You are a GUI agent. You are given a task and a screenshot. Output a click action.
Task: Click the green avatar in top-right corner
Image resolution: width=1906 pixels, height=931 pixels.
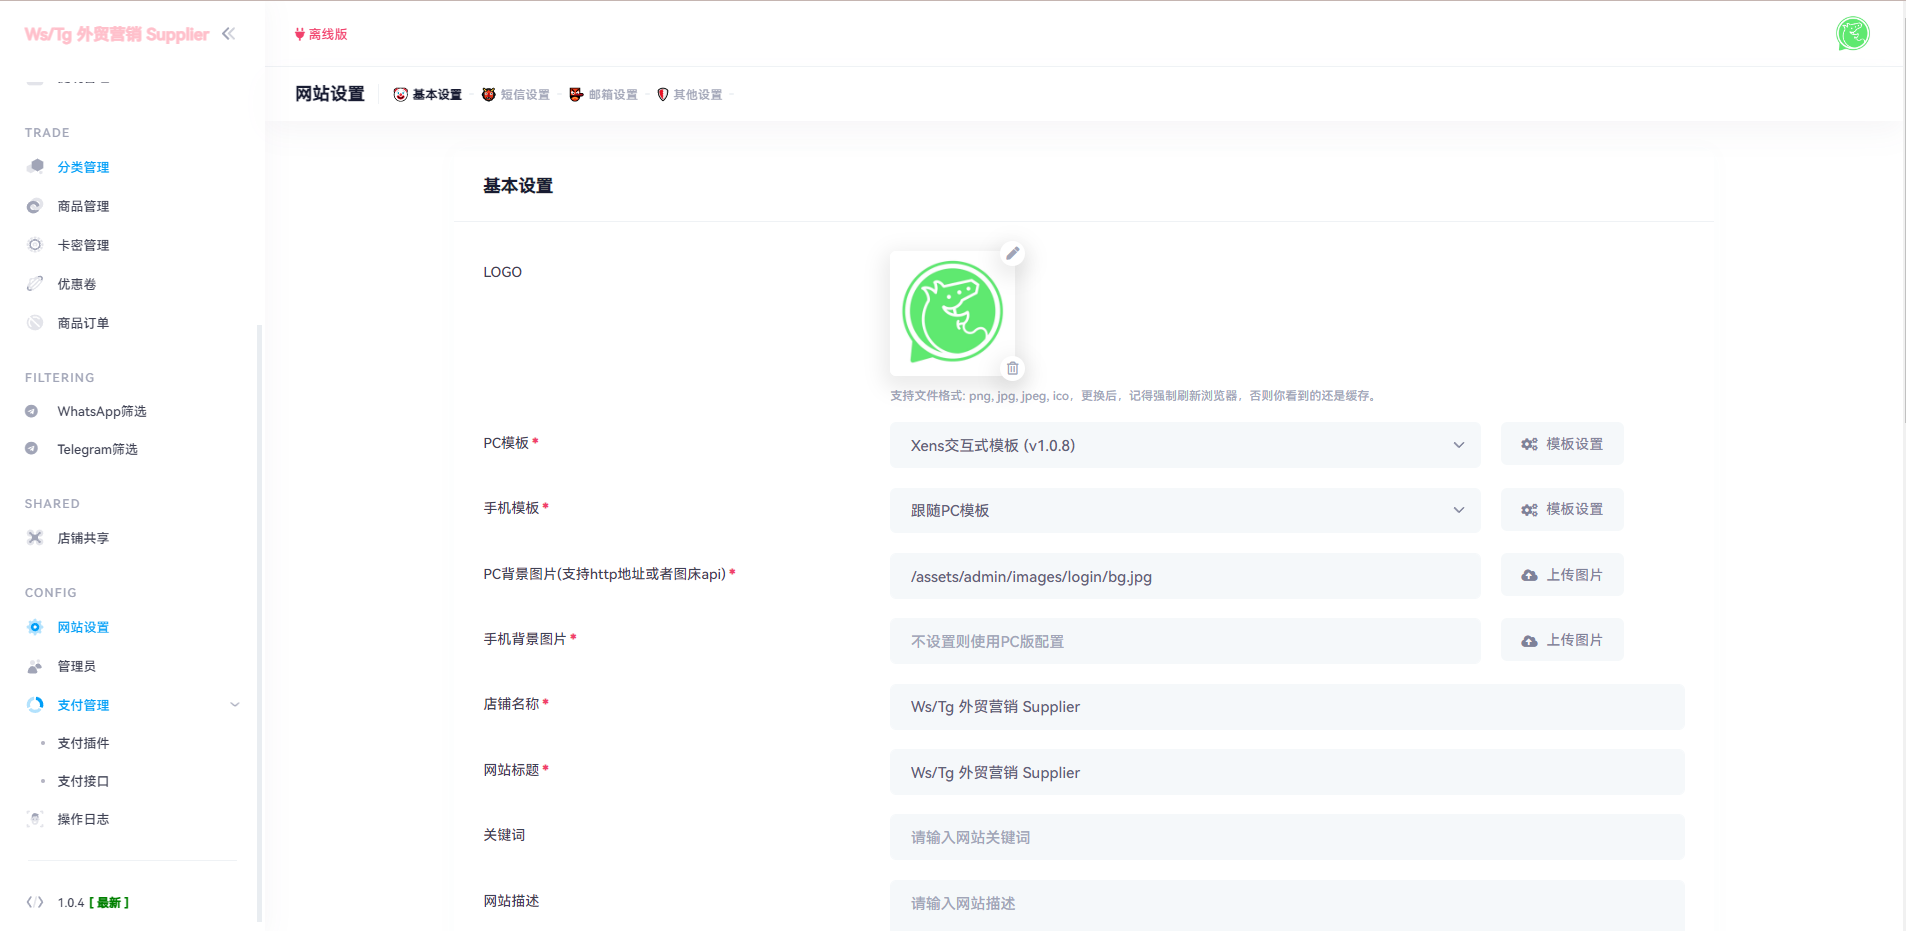click(1852, 34)
